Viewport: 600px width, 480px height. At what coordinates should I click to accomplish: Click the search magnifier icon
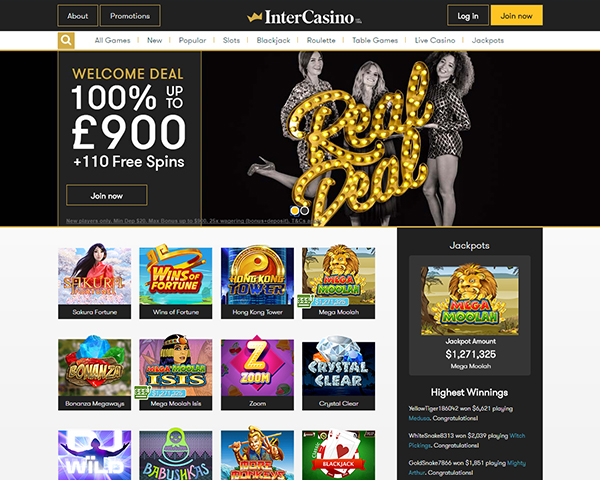[66, 41]
